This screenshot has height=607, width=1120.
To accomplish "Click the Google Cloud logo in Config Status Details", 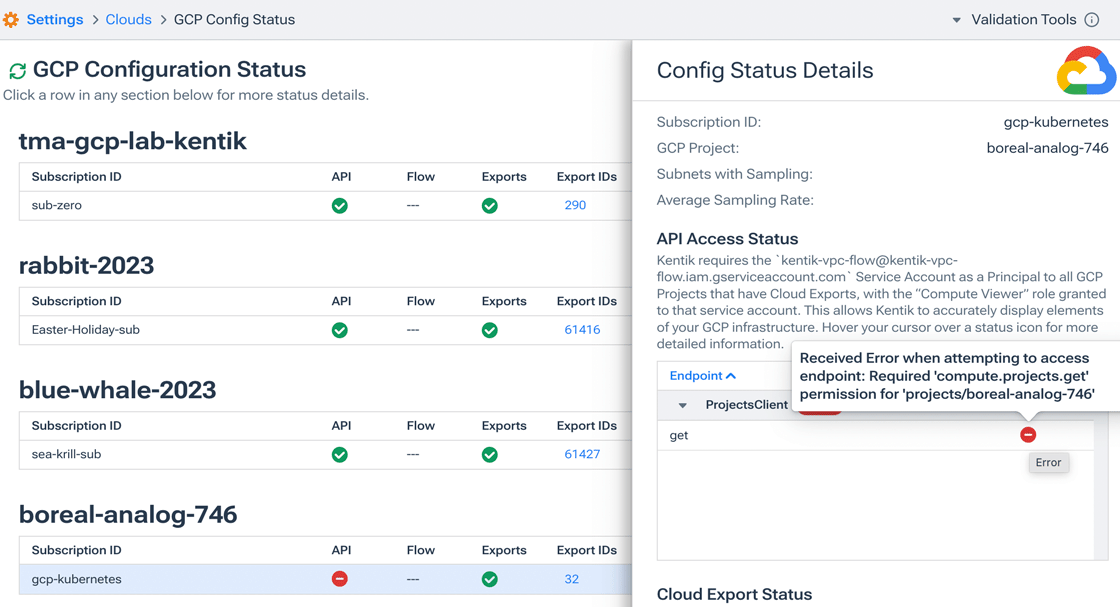I will click(x=1087, y=70).
